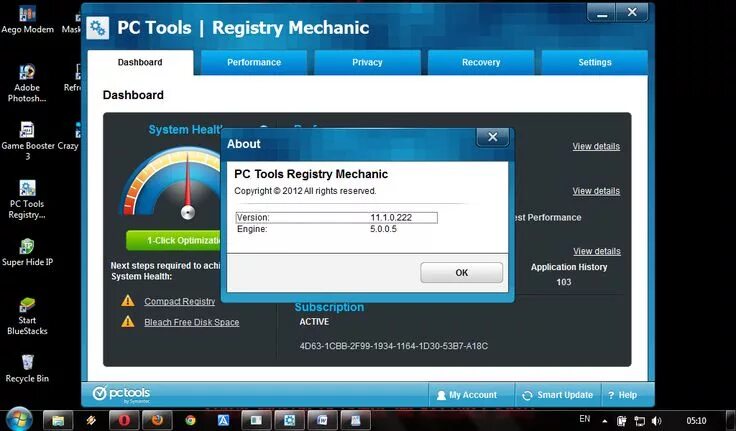Image resolution: width=736 pixels, height=431 pixels.
Task: Show hidden system tray icons arrow
Action: tap(605, 421)
